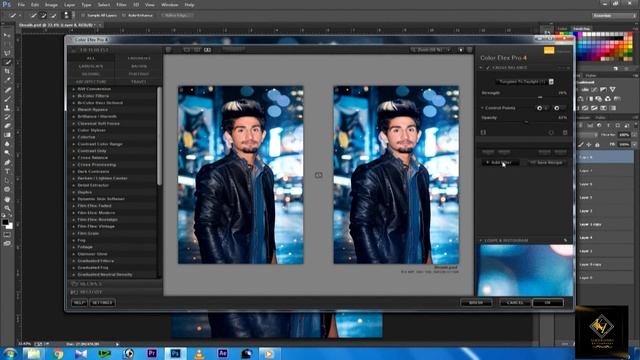Click the Help button

[x=79, y=303]
